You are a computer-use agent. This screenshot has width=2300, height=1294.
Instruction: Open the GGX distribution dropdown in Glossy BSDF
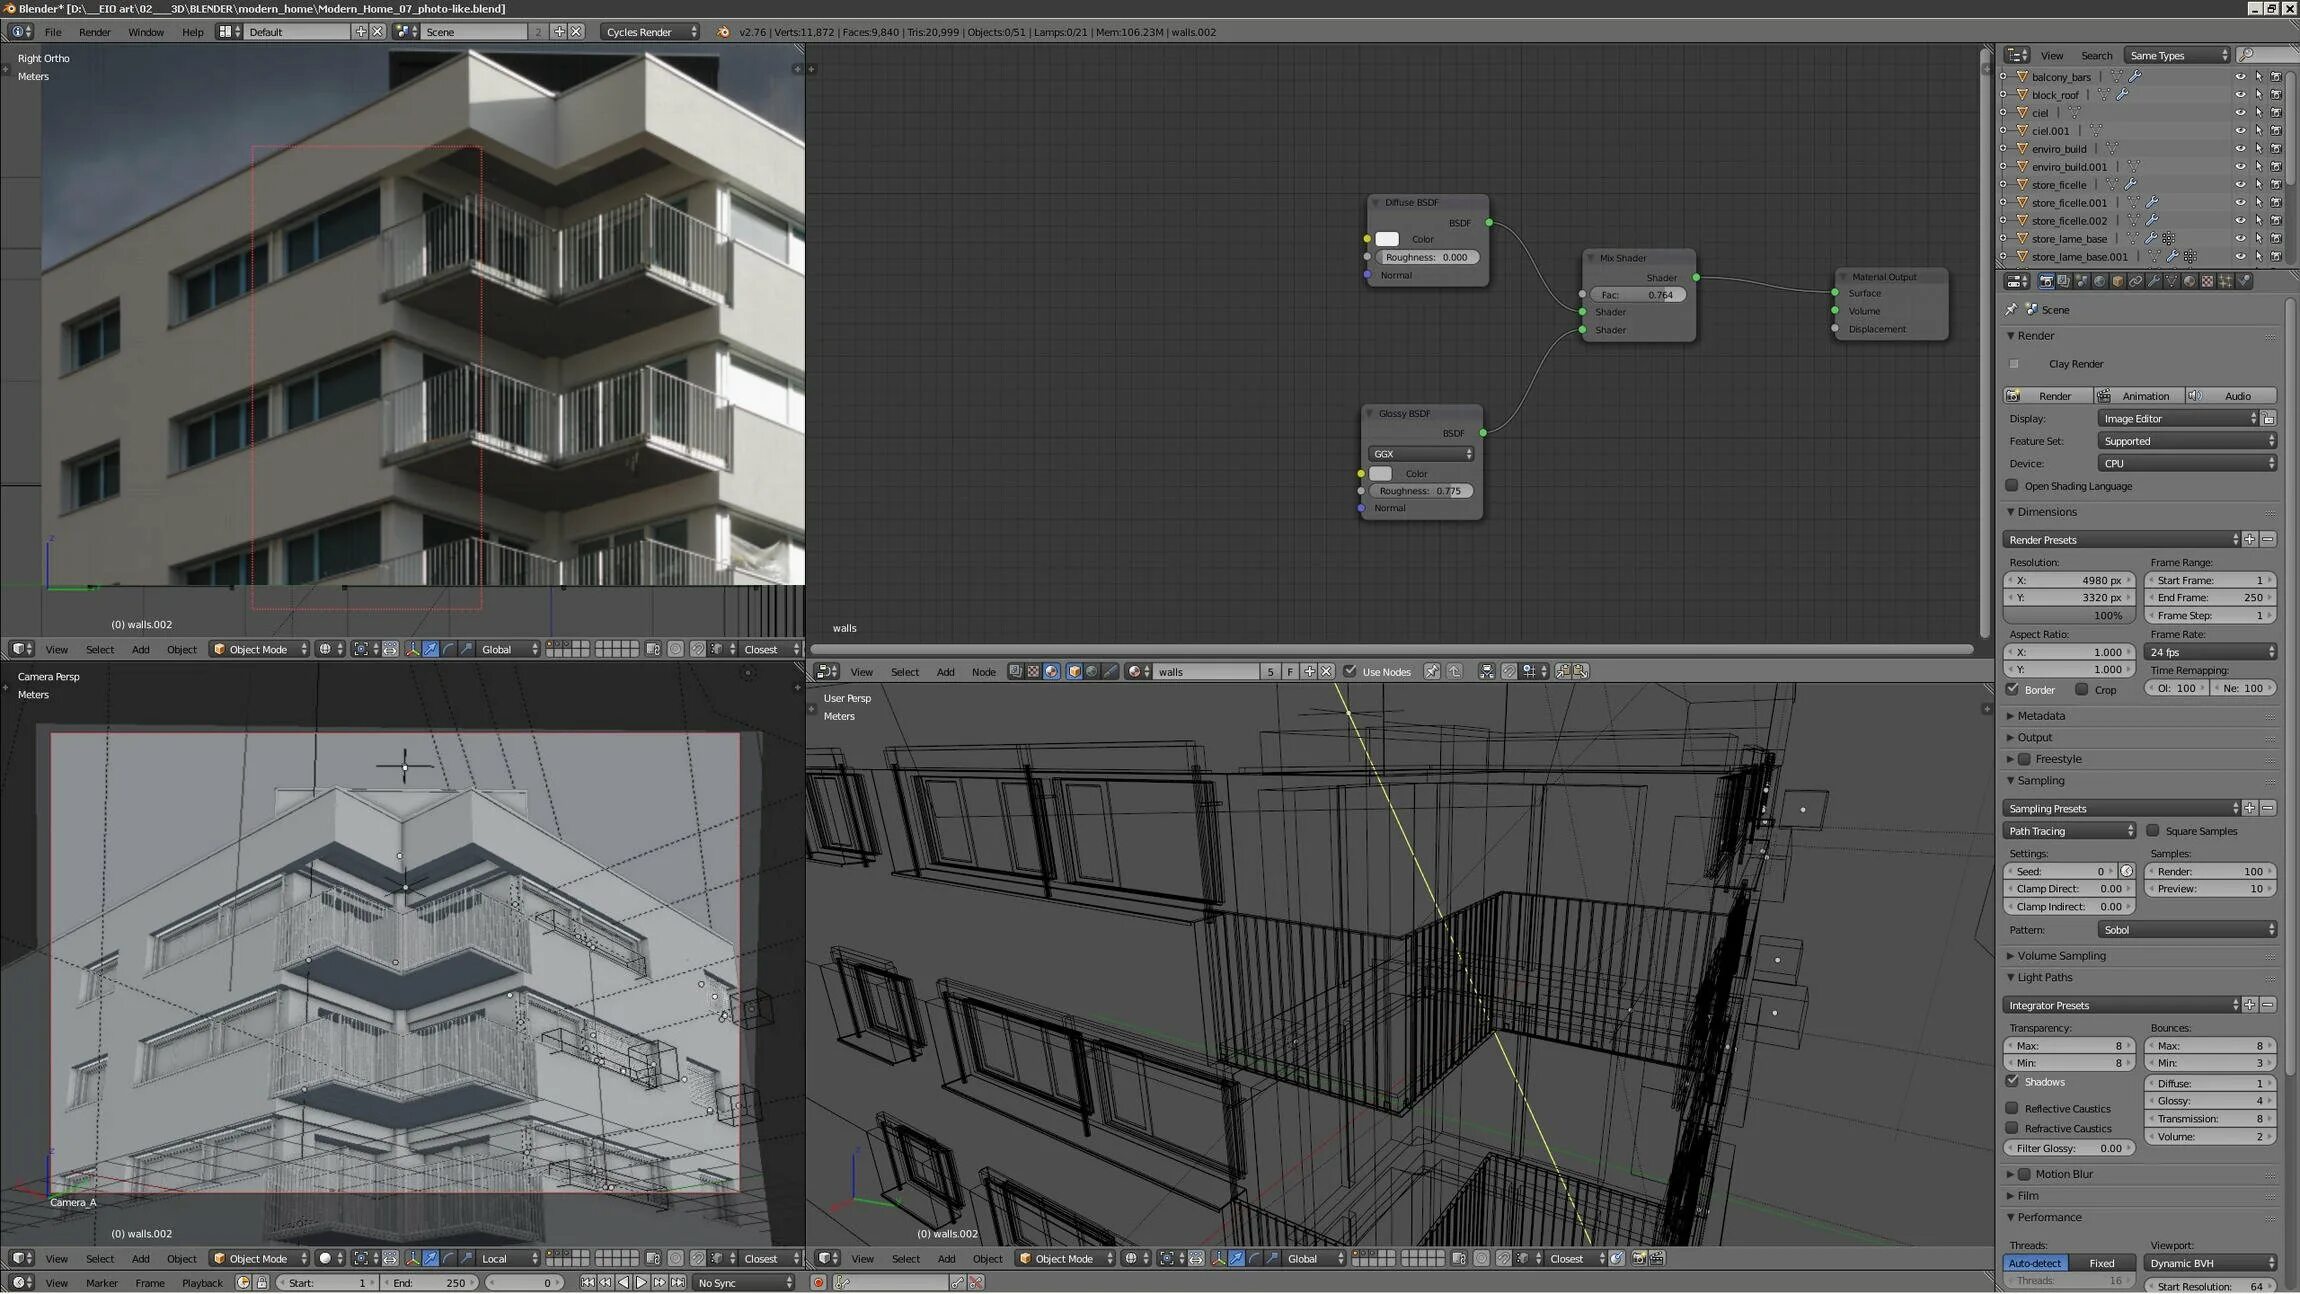(1421, 454)
